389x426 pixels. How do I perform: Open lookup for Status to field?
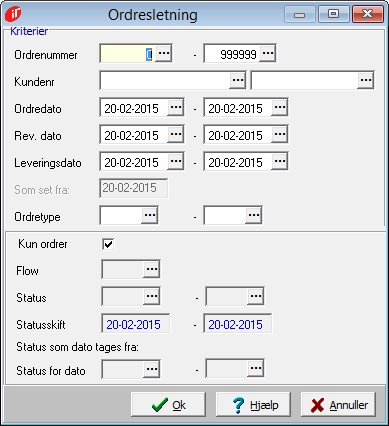[x=256, y=296]
